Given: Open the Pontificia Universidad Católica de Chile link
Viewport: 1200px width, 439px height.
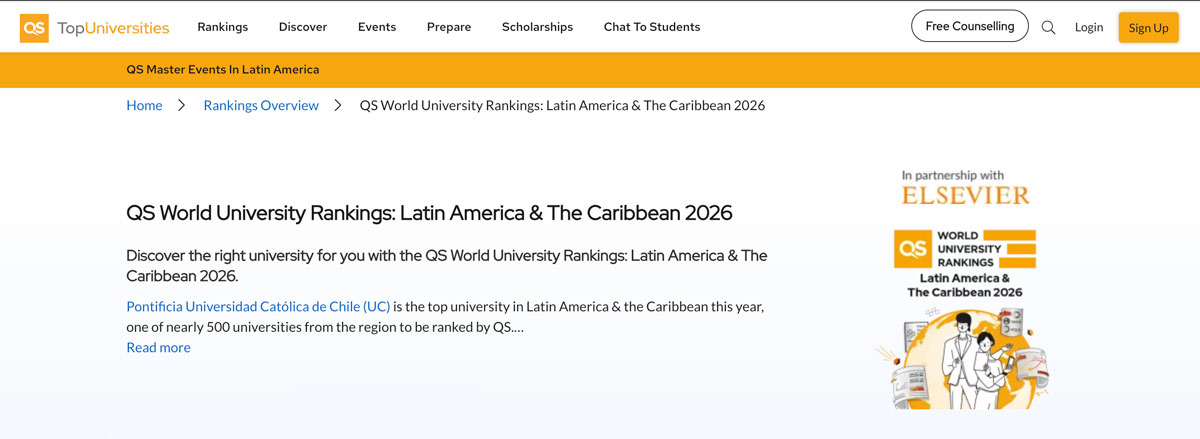Looking at the screenshot, I should coord(258,306).
